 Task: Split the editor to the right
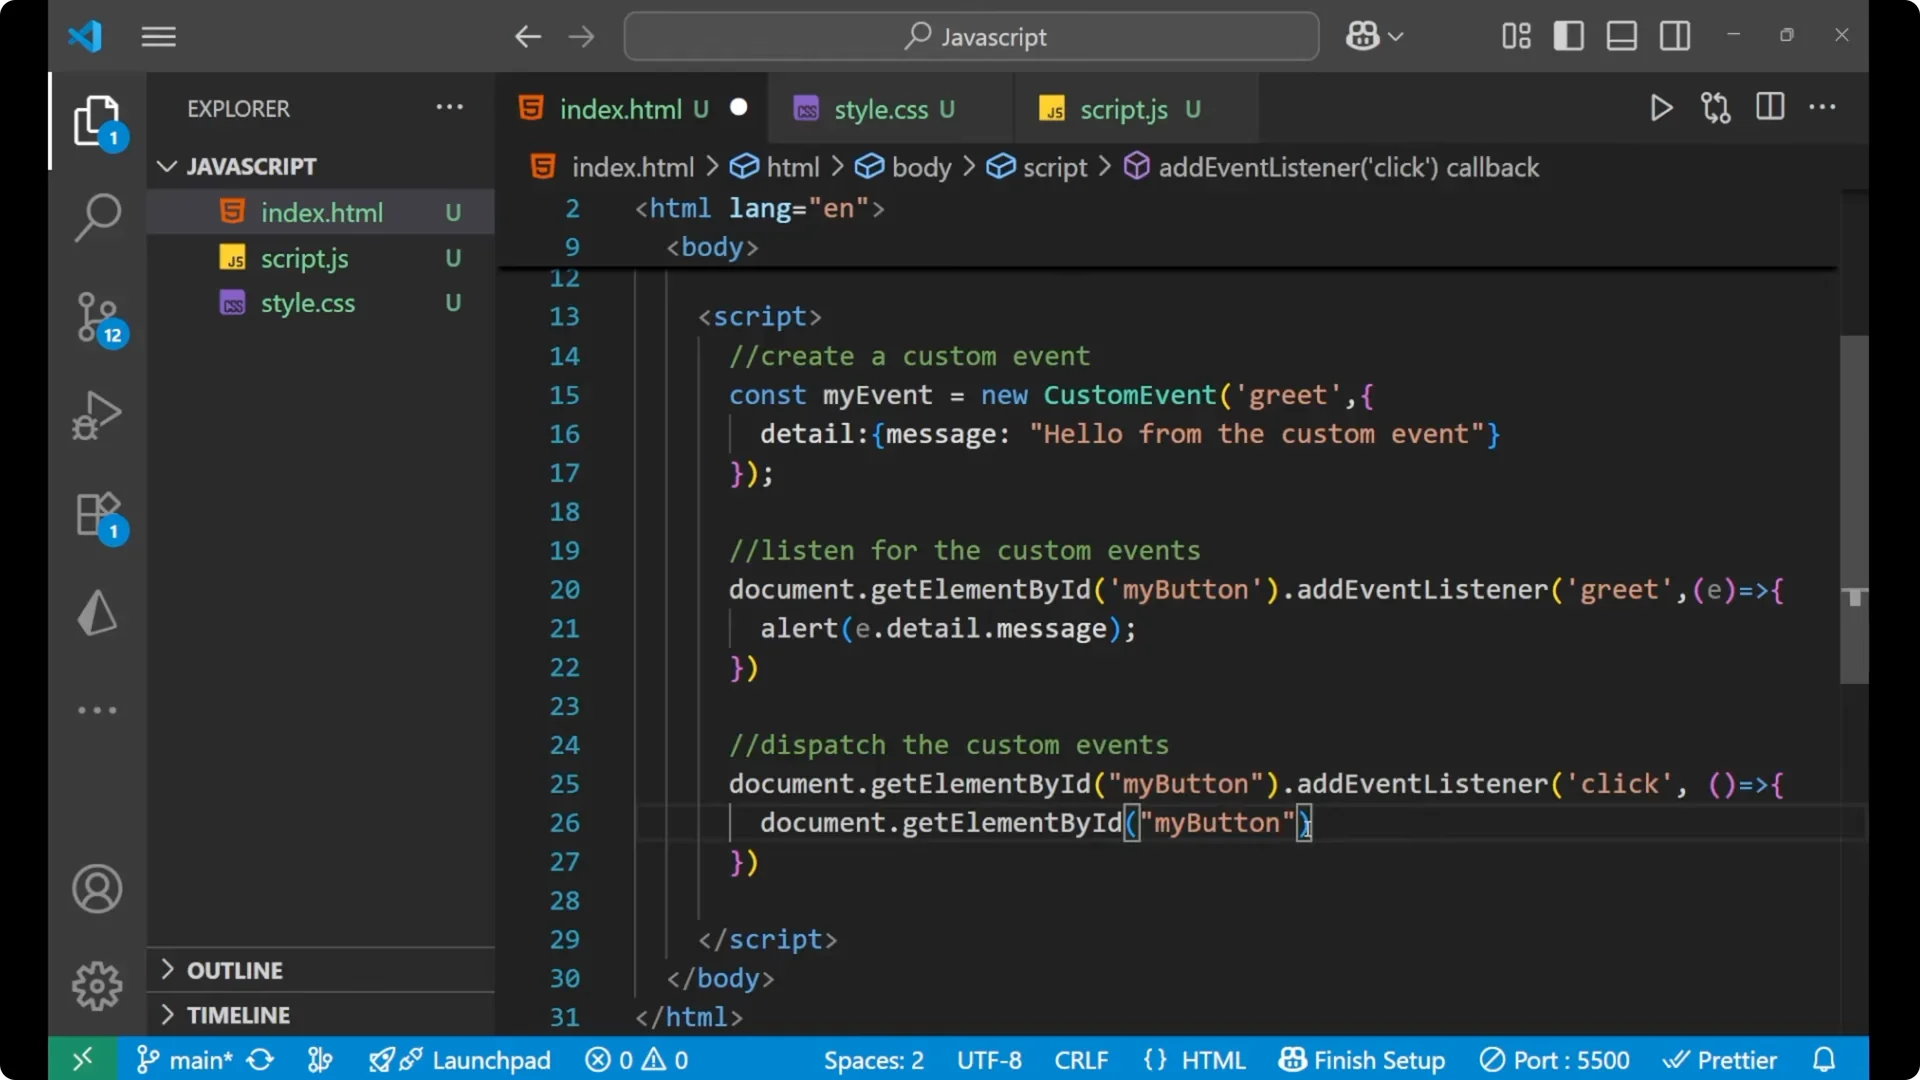pos(1770,107)
